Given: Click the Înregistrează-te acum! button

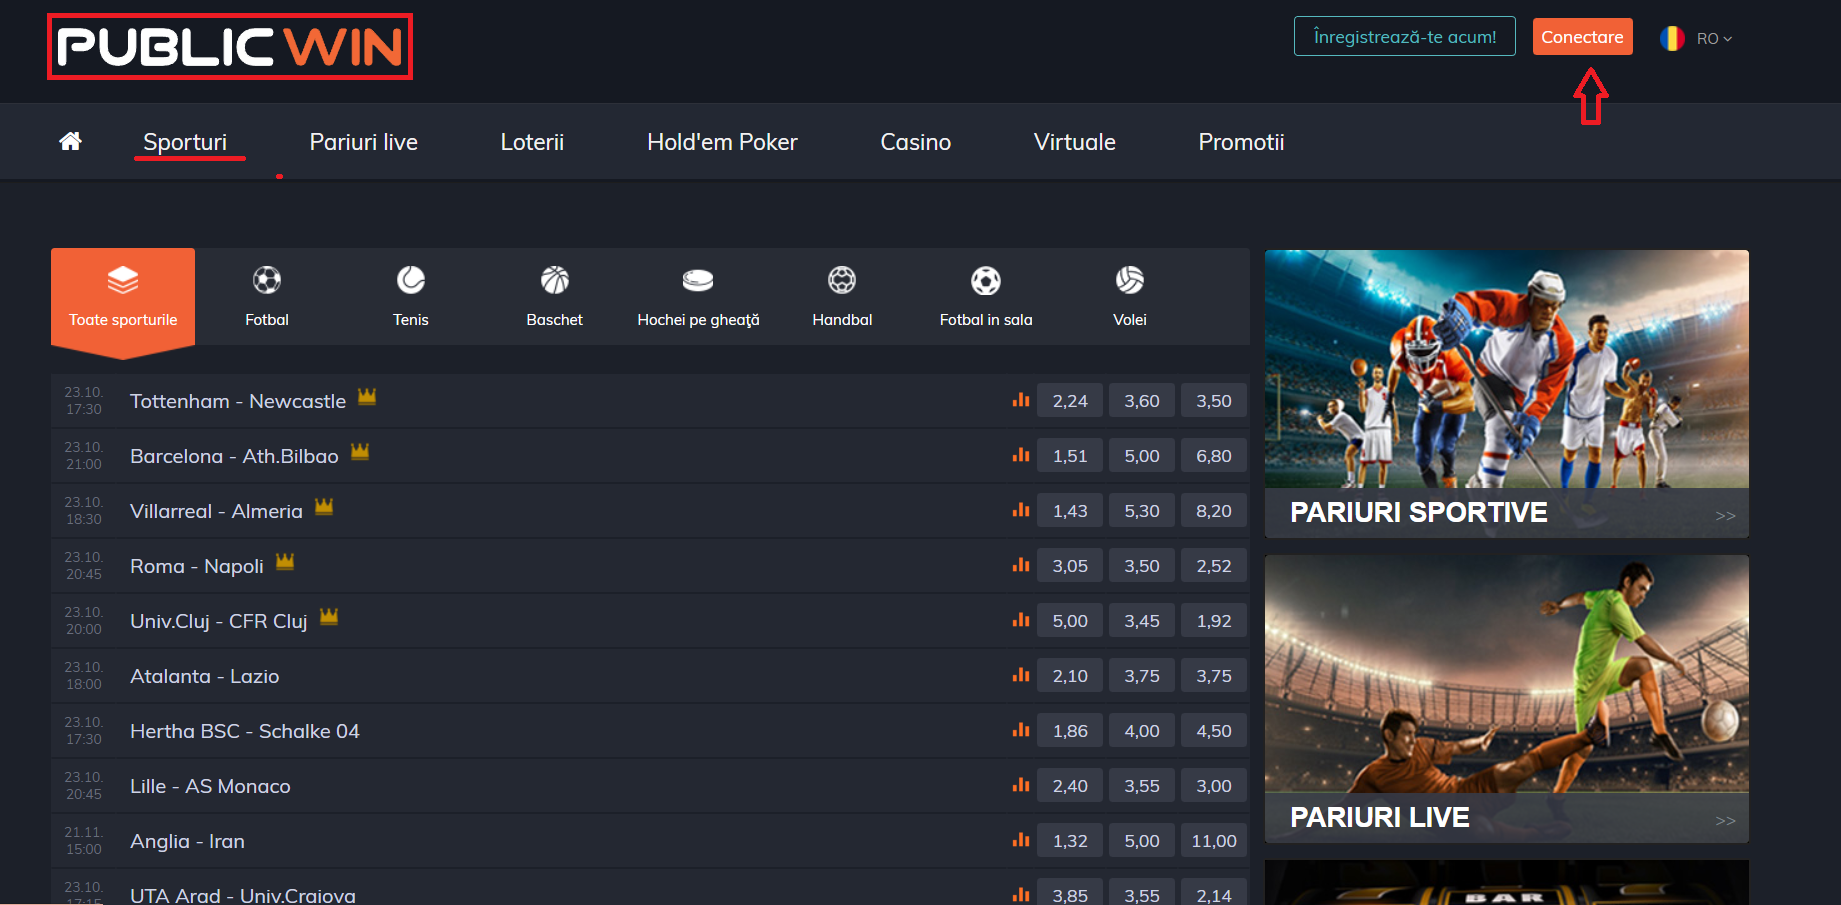Looking at the screenshot, I should pyautogui.click(x=1405, y=36).
